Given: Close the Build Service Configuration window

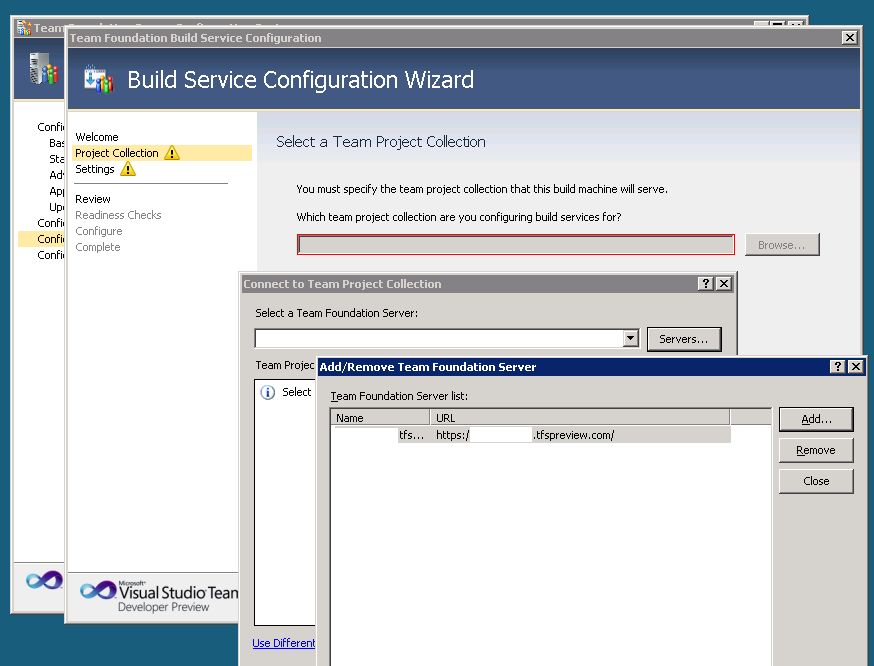Looking at the screenshot, I should pyautogui.click(x=849, y=38).
